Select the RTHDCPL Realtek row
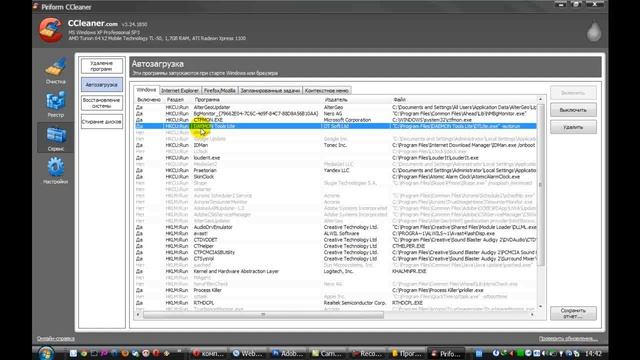 (336, 303)
